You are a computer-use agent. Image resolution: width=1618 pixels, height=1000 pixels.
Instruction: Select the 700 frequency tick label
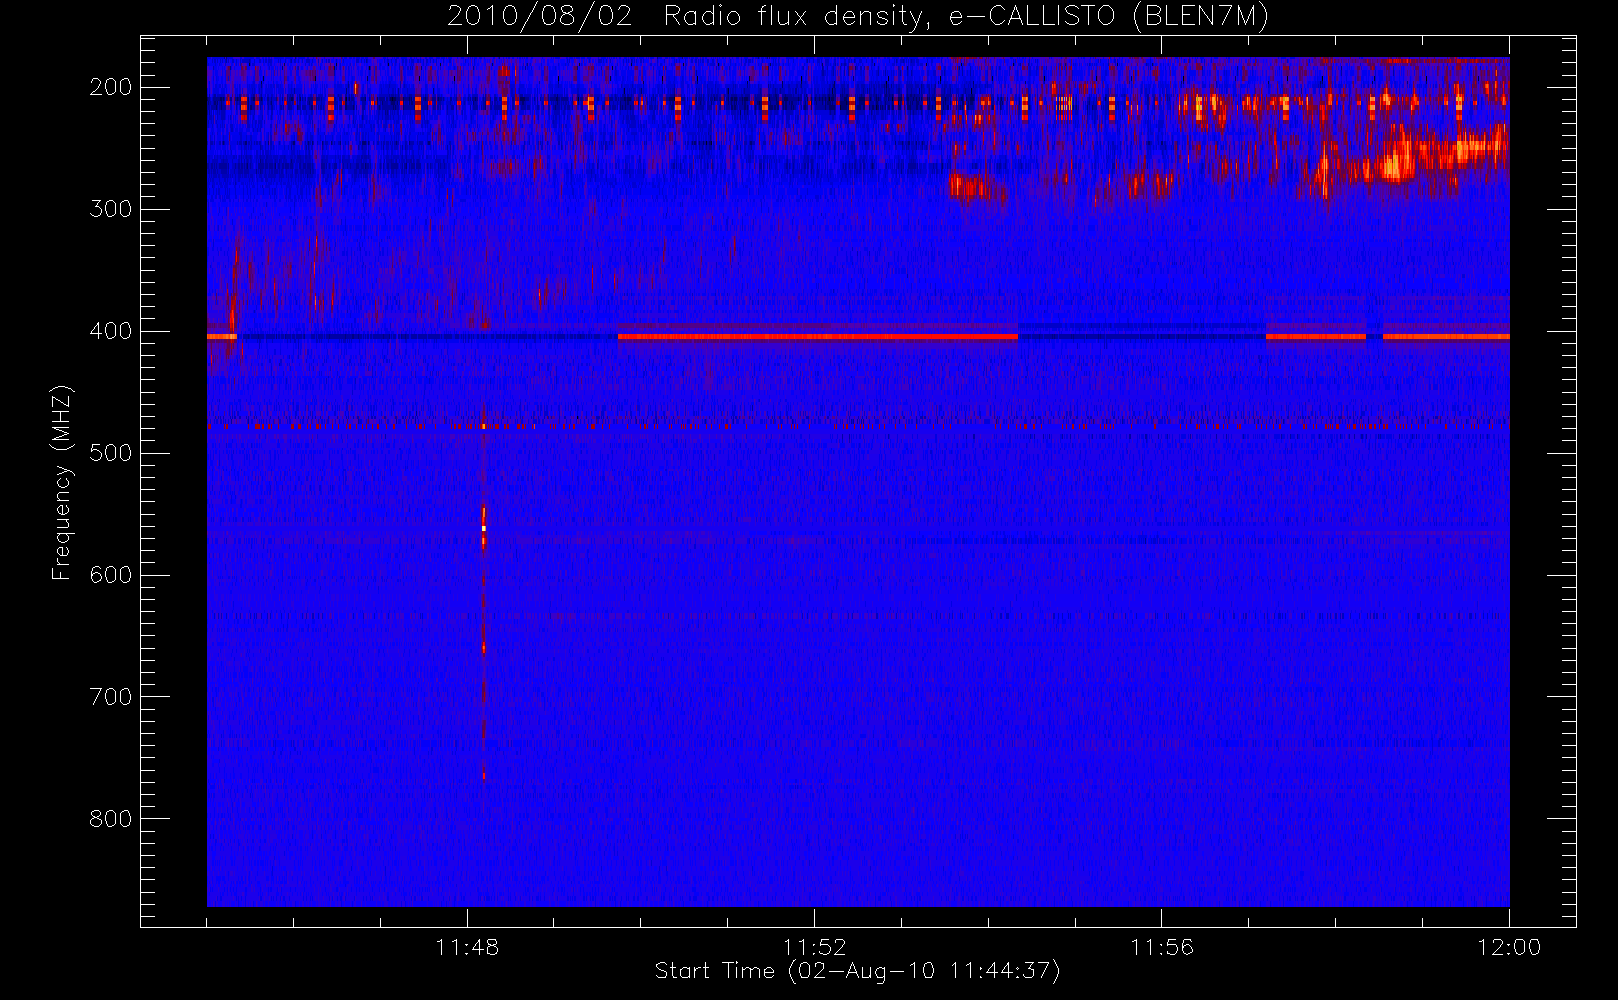click(x=111, y=697)
